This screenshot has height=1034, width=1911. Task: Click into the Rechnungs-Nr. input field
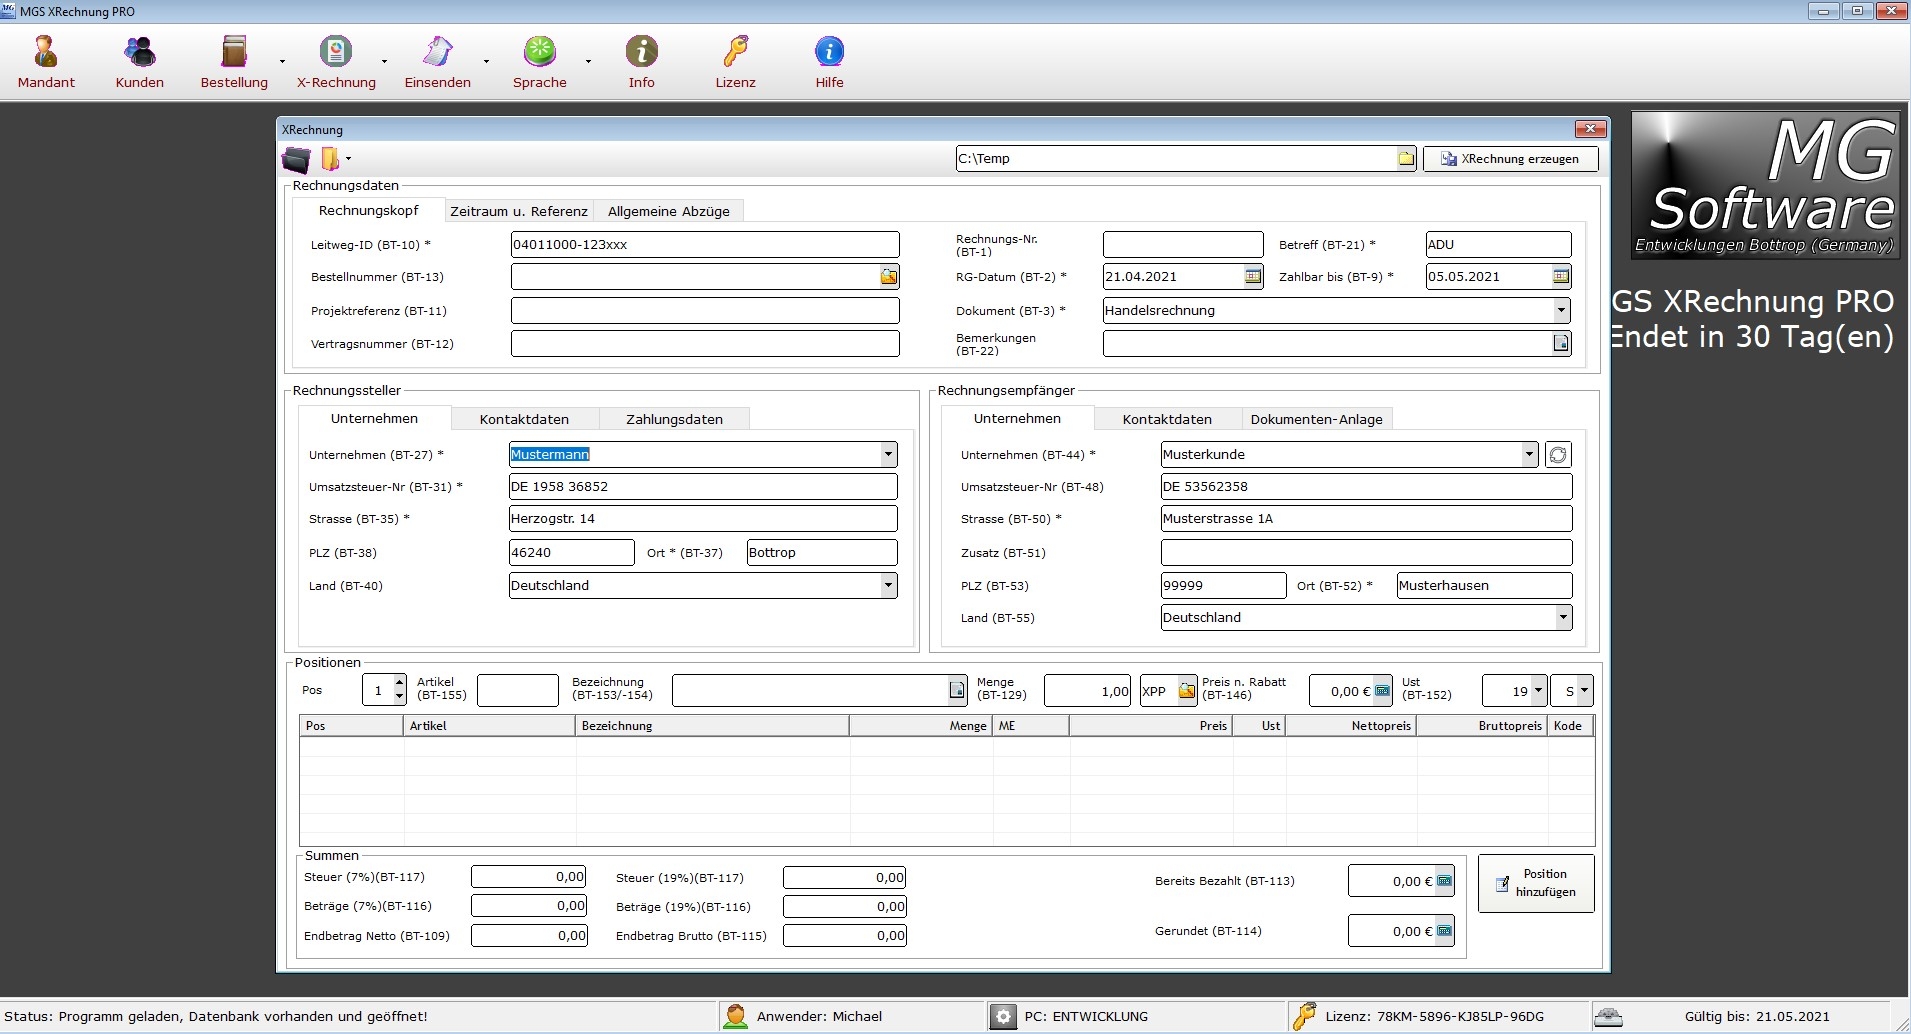1182,245
